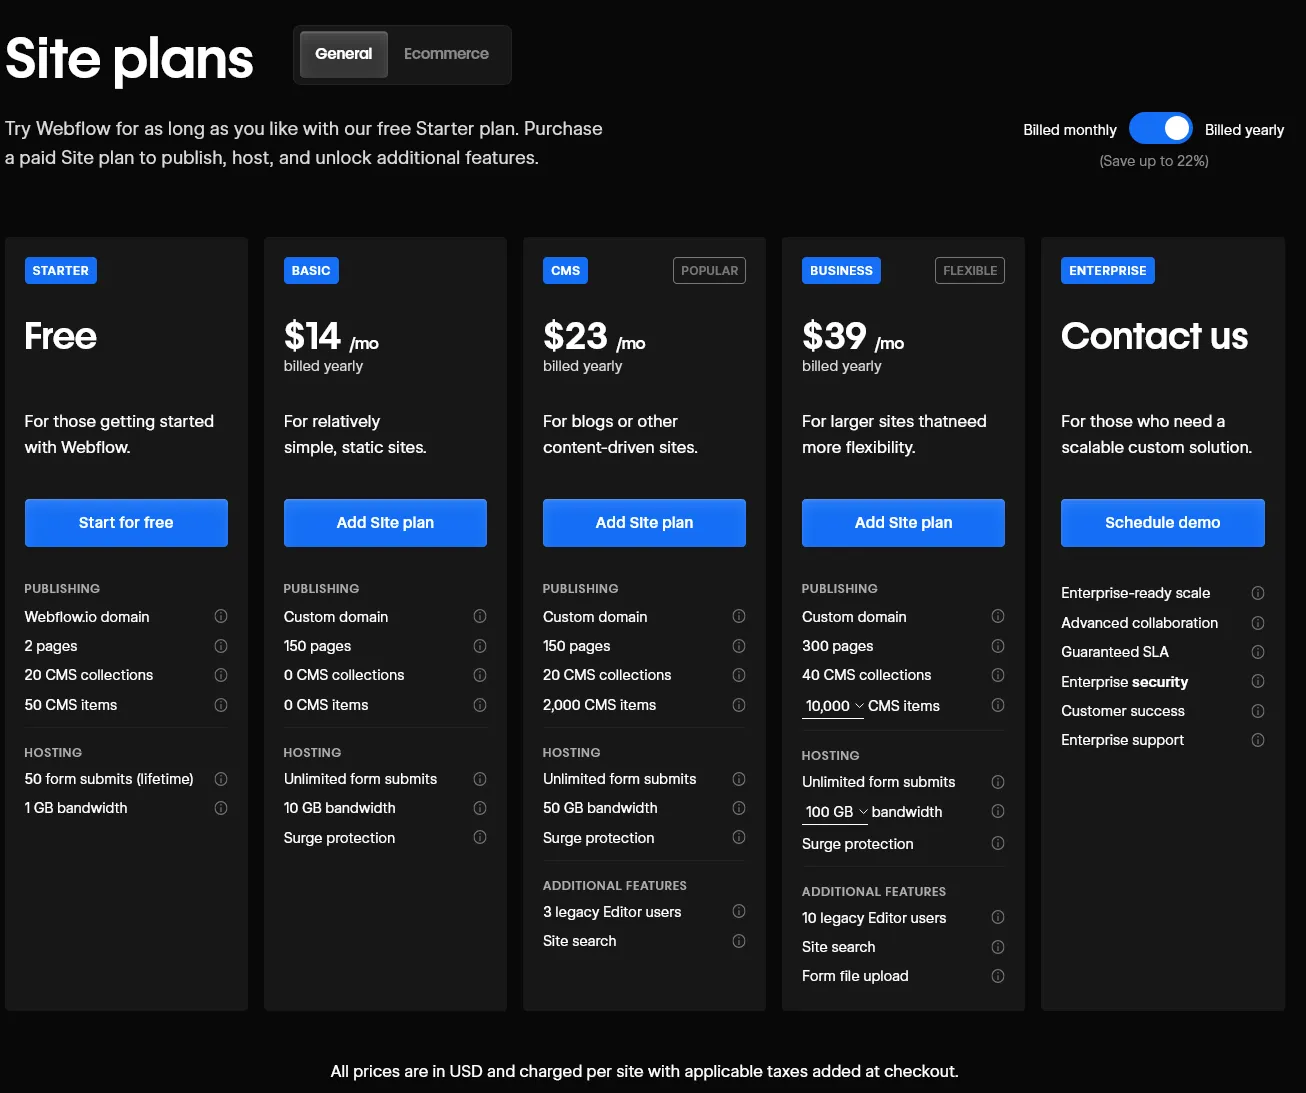1306x1093 pixels.
Task: Click the Billed monthly label
Action: pos(1070,130)
